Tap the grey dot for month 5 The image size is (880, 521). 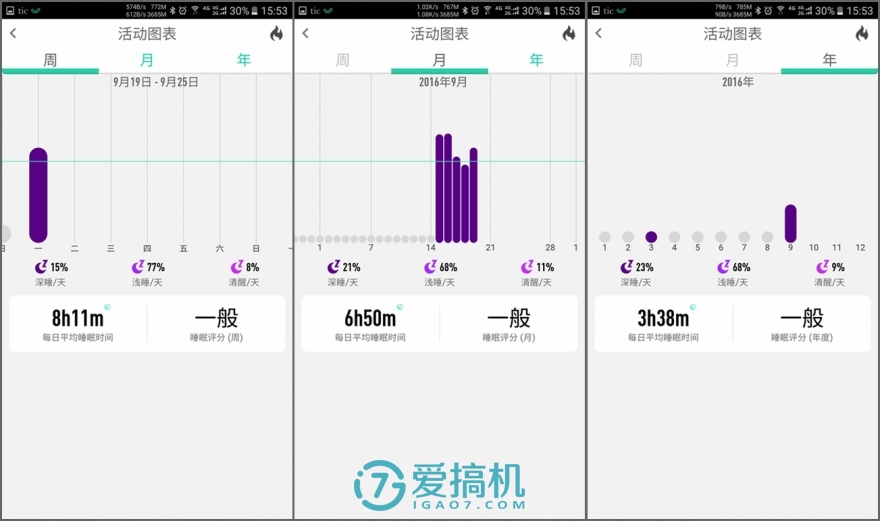[x=698, y=237]
